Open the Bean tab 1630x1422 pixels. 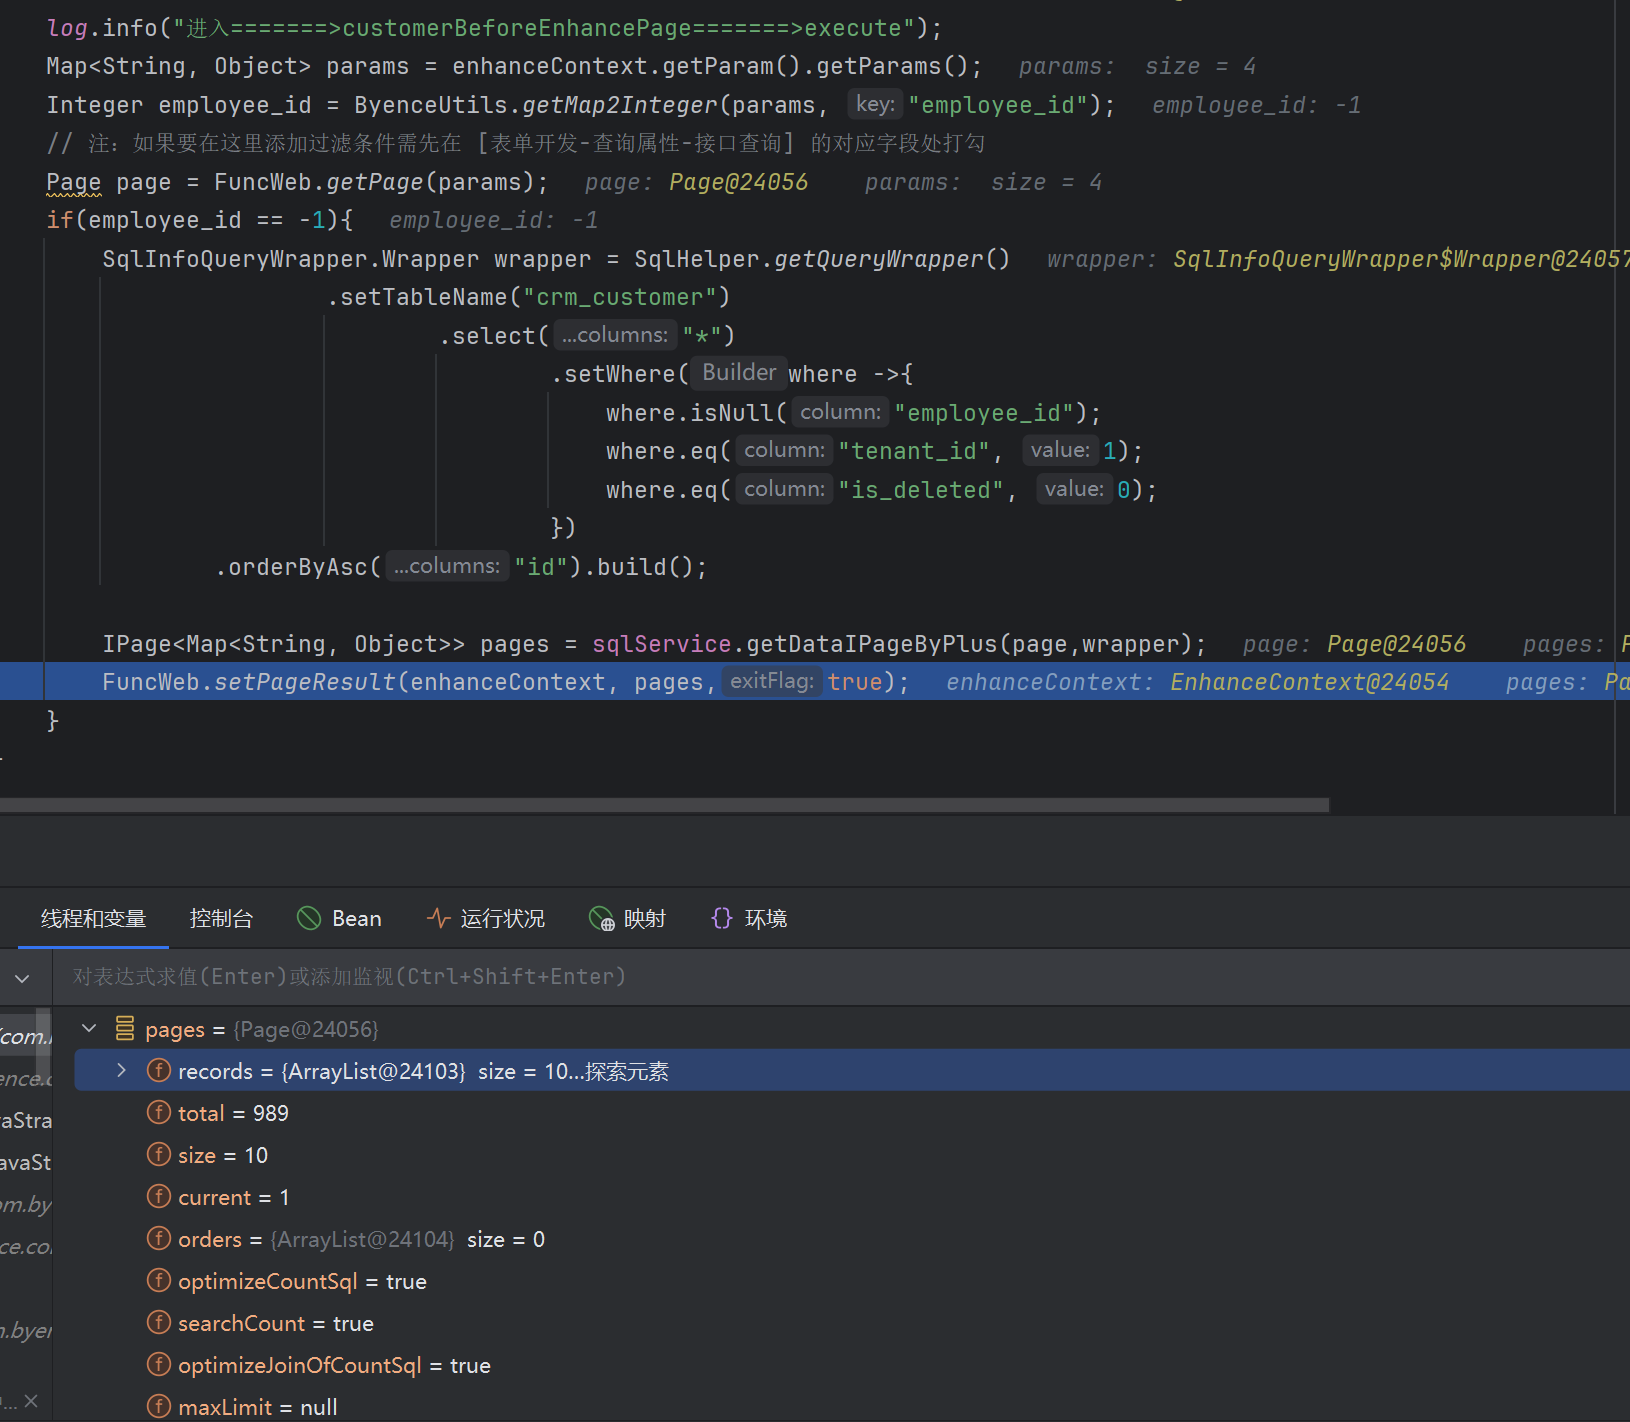pyautogui.click(x=356, y=918)
